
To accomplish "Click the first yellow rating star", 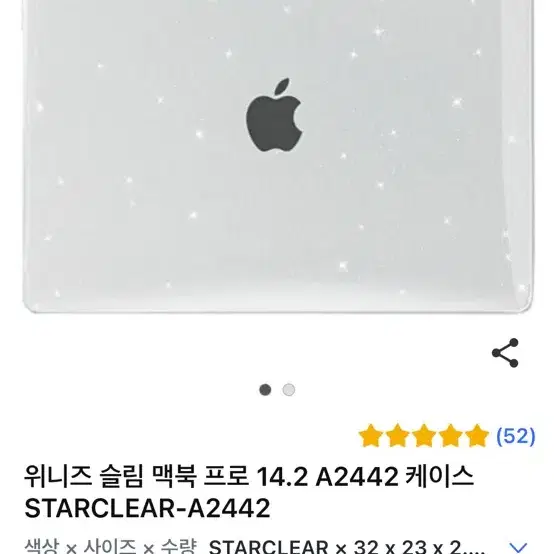I will point(371,435).
